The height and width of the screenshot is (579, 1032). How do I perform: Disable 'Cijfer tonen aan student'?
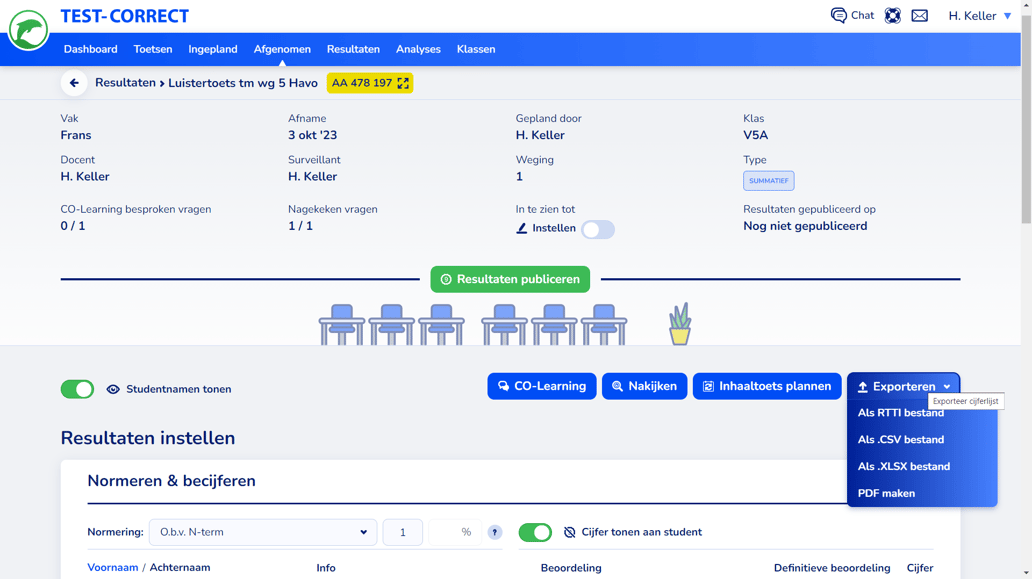click(x=536, y=532)
